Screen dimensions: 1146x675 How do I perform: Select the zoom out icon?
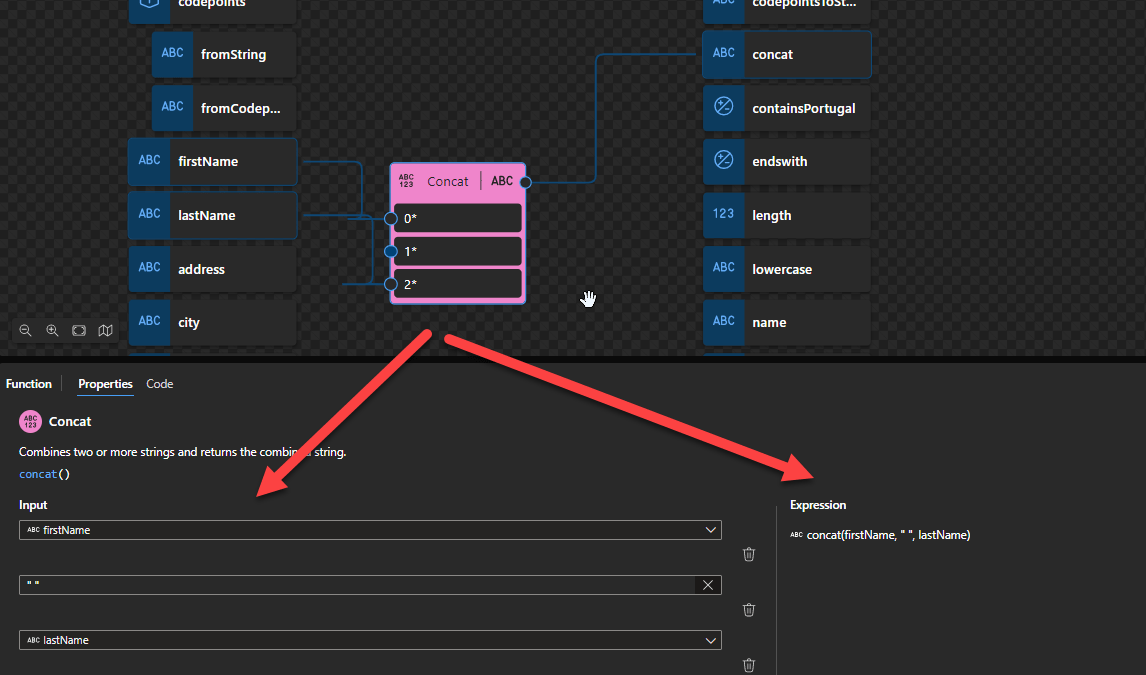pos(25,330)
